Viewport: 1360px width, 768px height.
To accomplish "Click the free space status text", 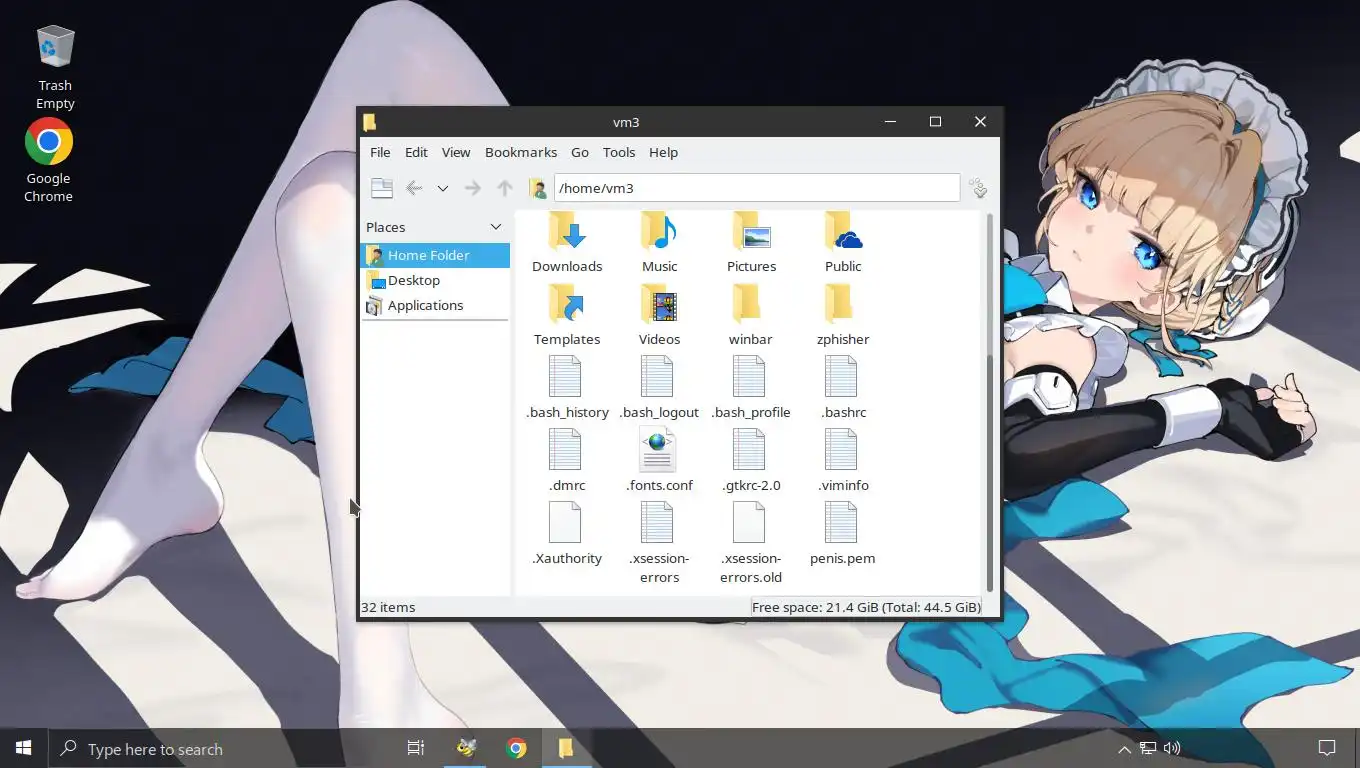I will (x=866, y=607).
